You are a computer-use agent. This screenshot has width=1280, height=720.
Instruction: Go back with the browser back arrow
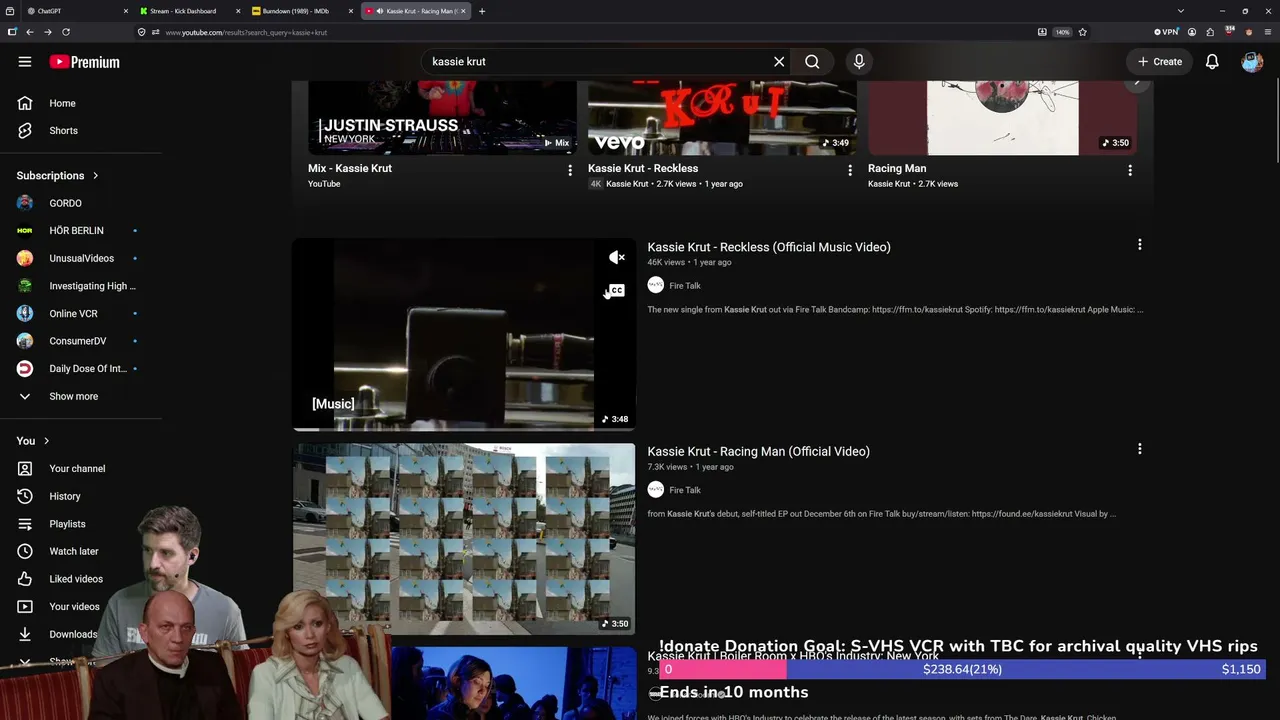pyautogui.click(x=30, y=32)
